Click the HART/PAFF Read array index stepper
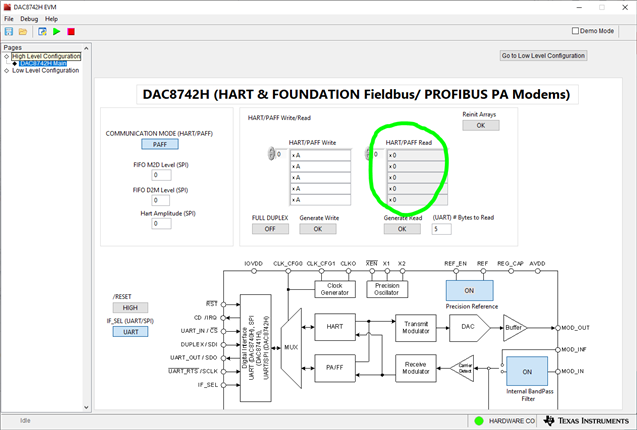Screen dimensions: 637x430 point(368,154)
